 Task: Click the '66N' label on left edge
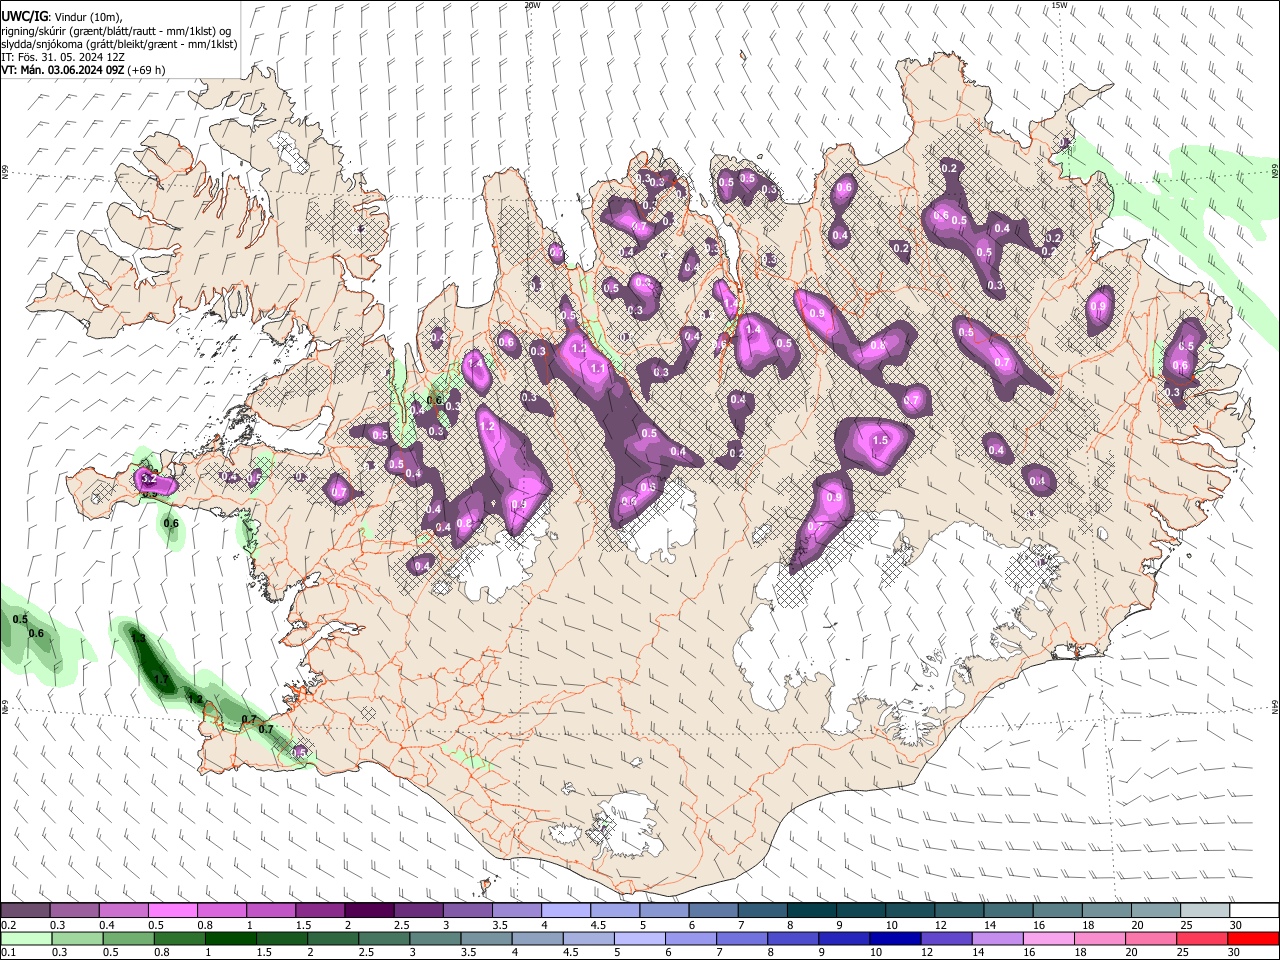pos(4,172)
